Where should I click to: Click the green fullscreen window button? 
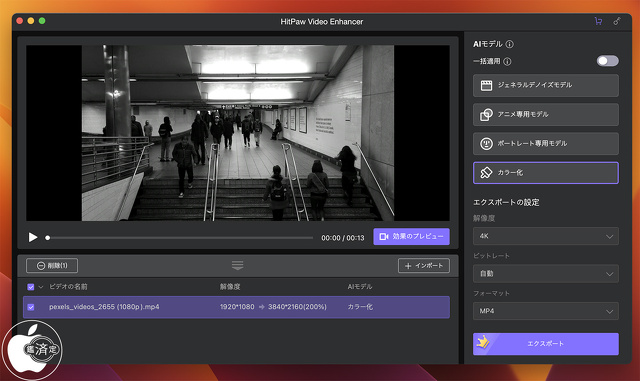pyautogui.click(x=42, y=21)
